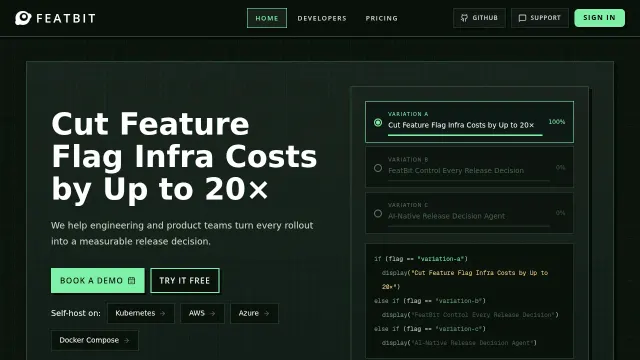This screenshot has height=360, width=640.
Task: Click the subtitle 'We help engineering and product teams'
Action: (182, 233)
